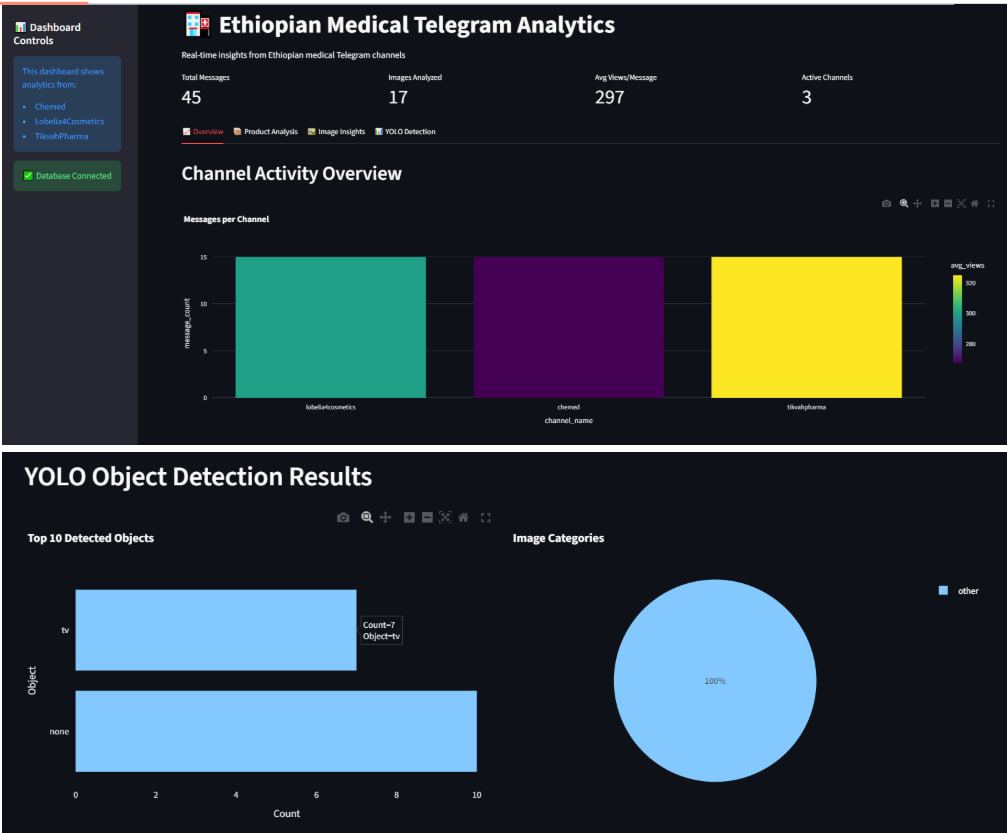Click the Database Connected checkmark status
The width and height of the screenshot is (1007, 833).
[x=67, y=176]
